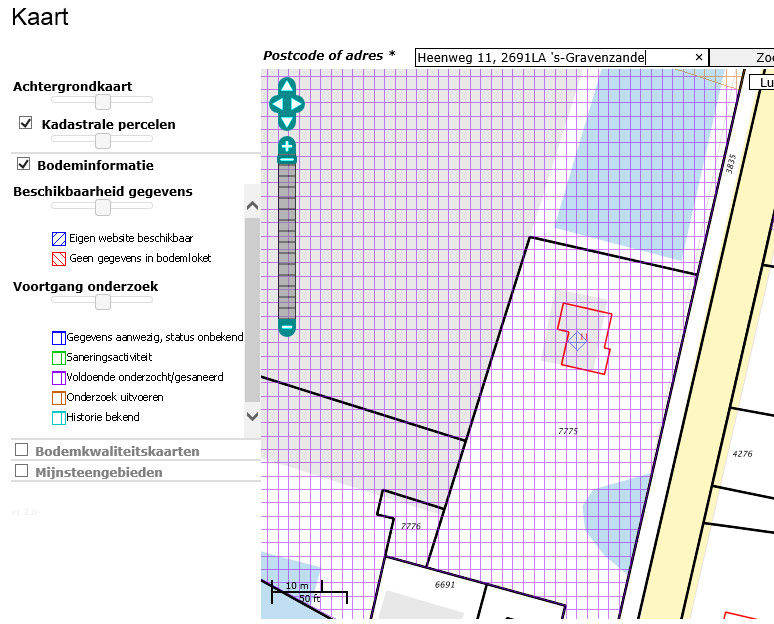Click the Zoek button
774x624 pixels.
coord(741,58)
